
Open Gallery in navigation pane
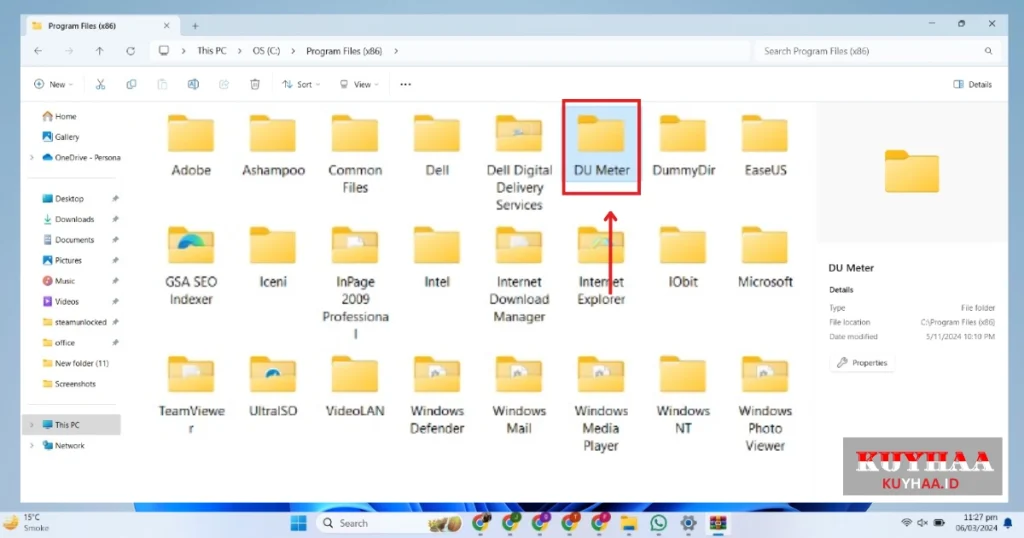point(61,136)
